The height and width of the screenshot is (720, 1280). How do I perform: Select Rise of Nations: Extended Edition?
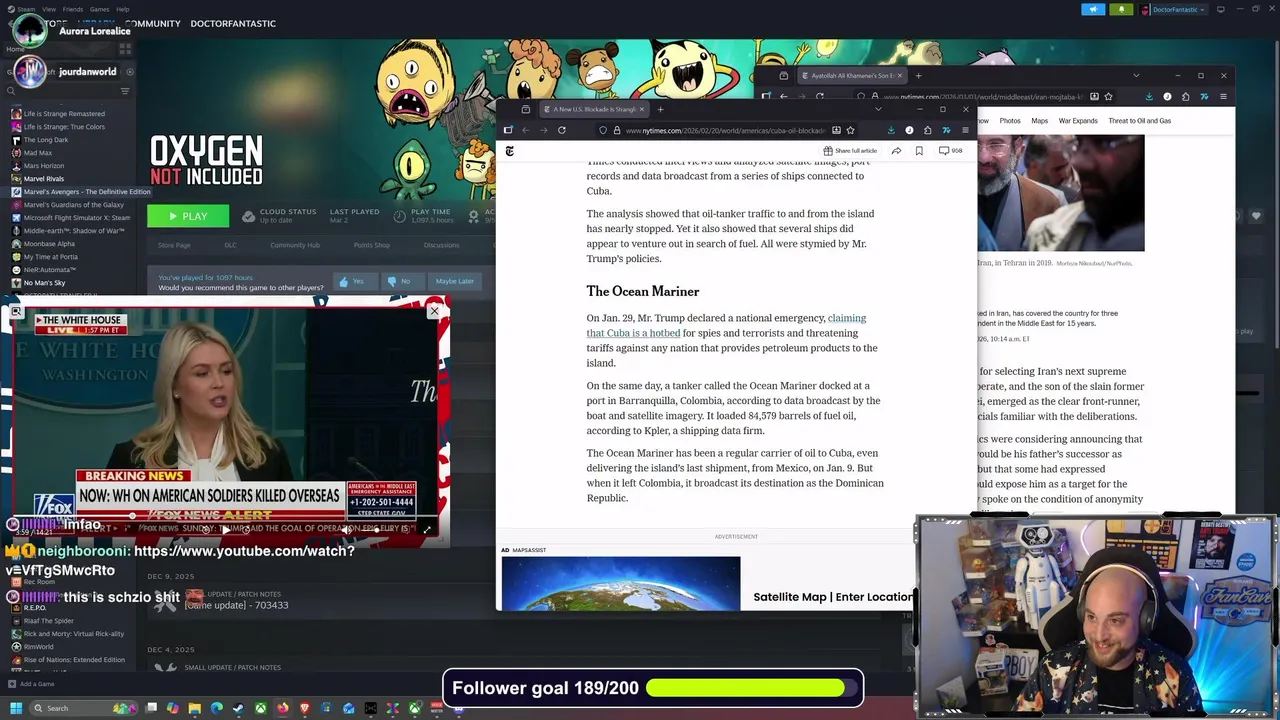point(74,660)
